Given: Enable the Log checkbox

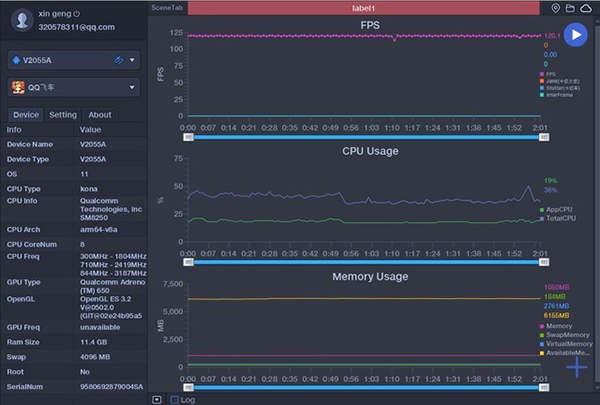Looking at the screenshot, I should click(x=175, y=399).
